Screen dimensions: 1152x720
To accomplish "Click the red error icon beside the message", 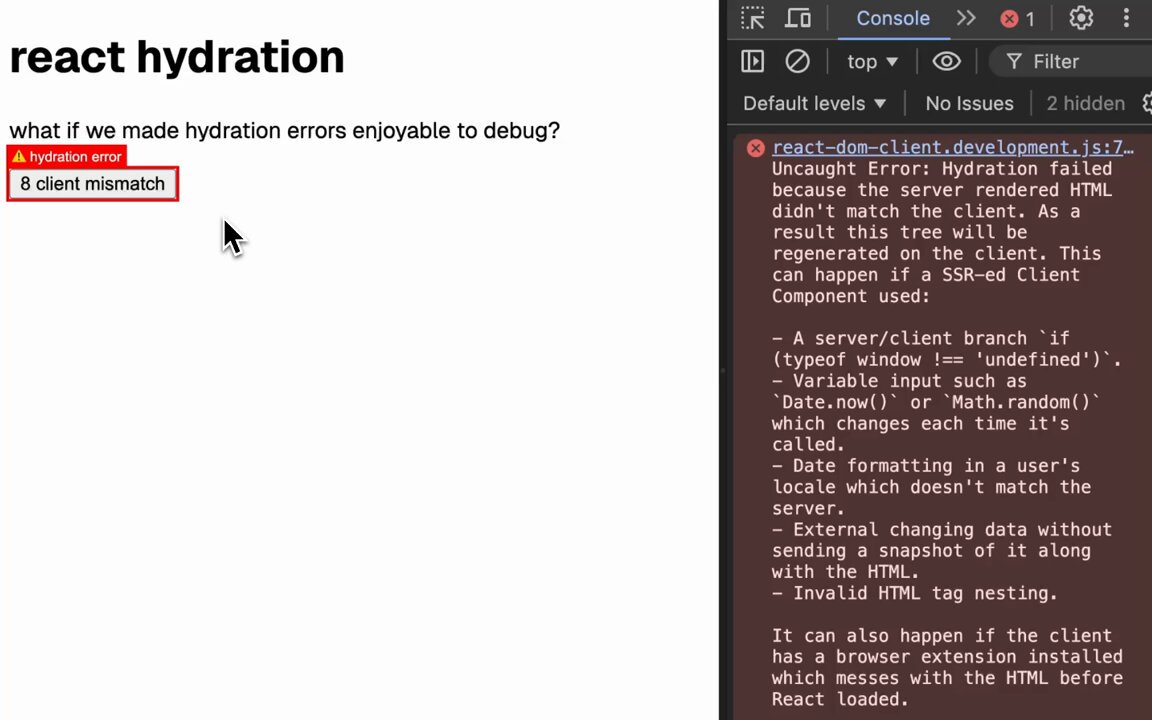I will [x=755, y=148].
